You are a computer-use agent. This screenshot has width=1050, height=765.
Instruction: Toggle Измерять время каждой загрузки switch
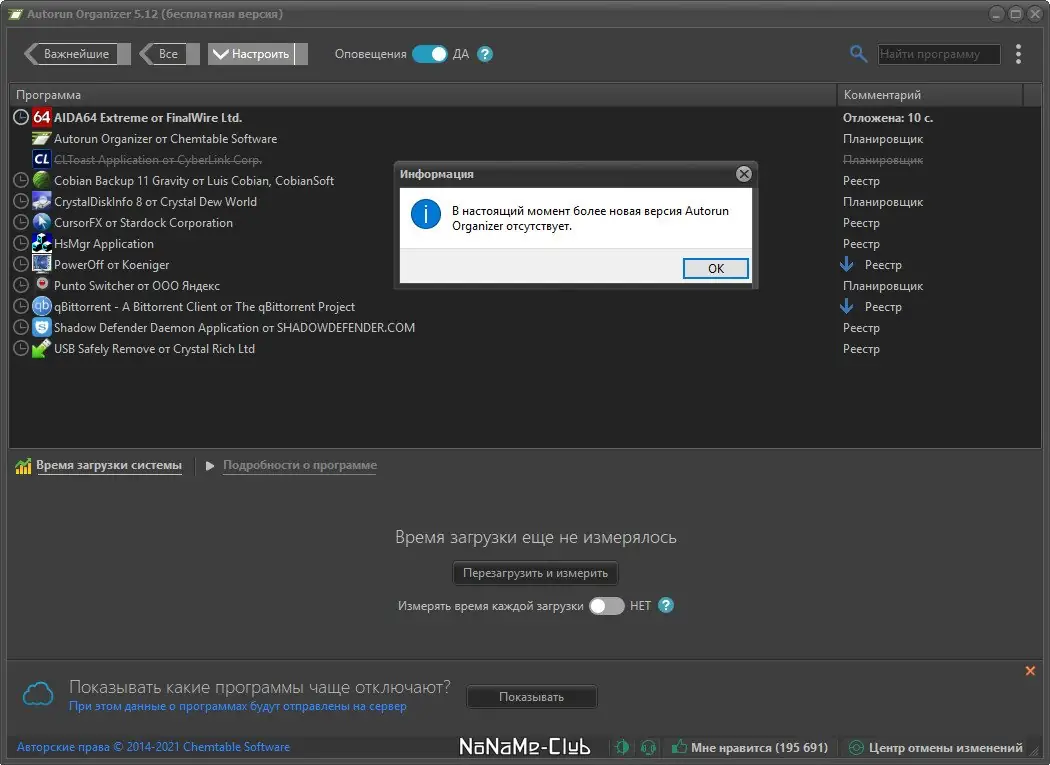coord(606,606)
